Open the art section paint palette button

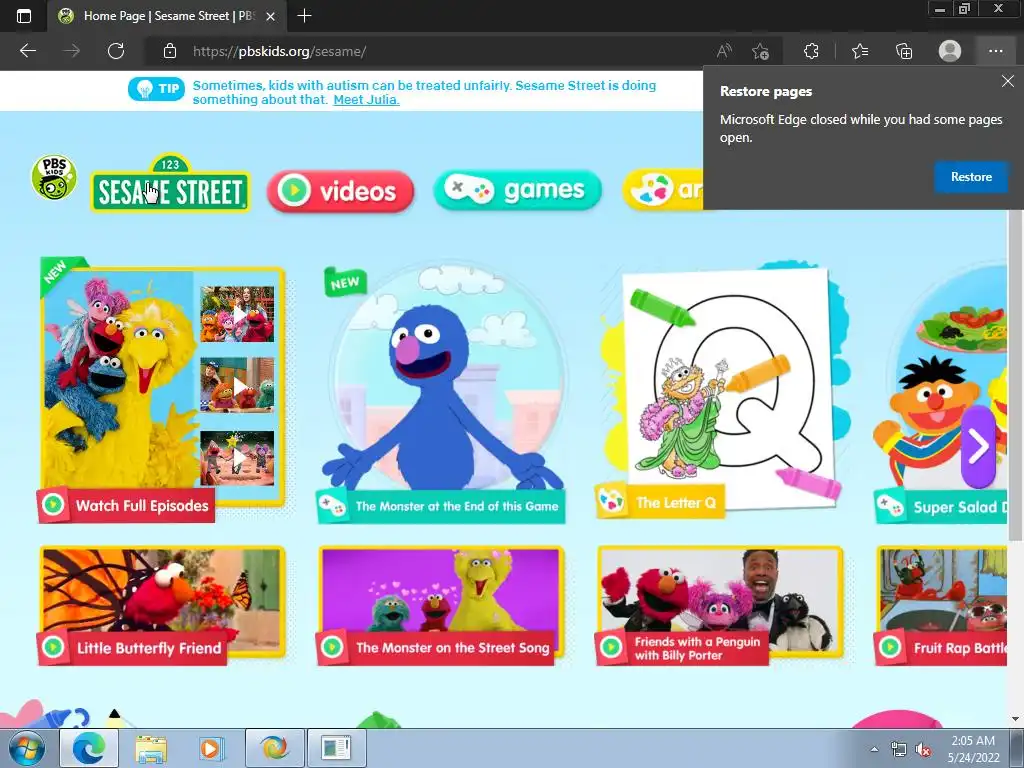tap(664, 190)
